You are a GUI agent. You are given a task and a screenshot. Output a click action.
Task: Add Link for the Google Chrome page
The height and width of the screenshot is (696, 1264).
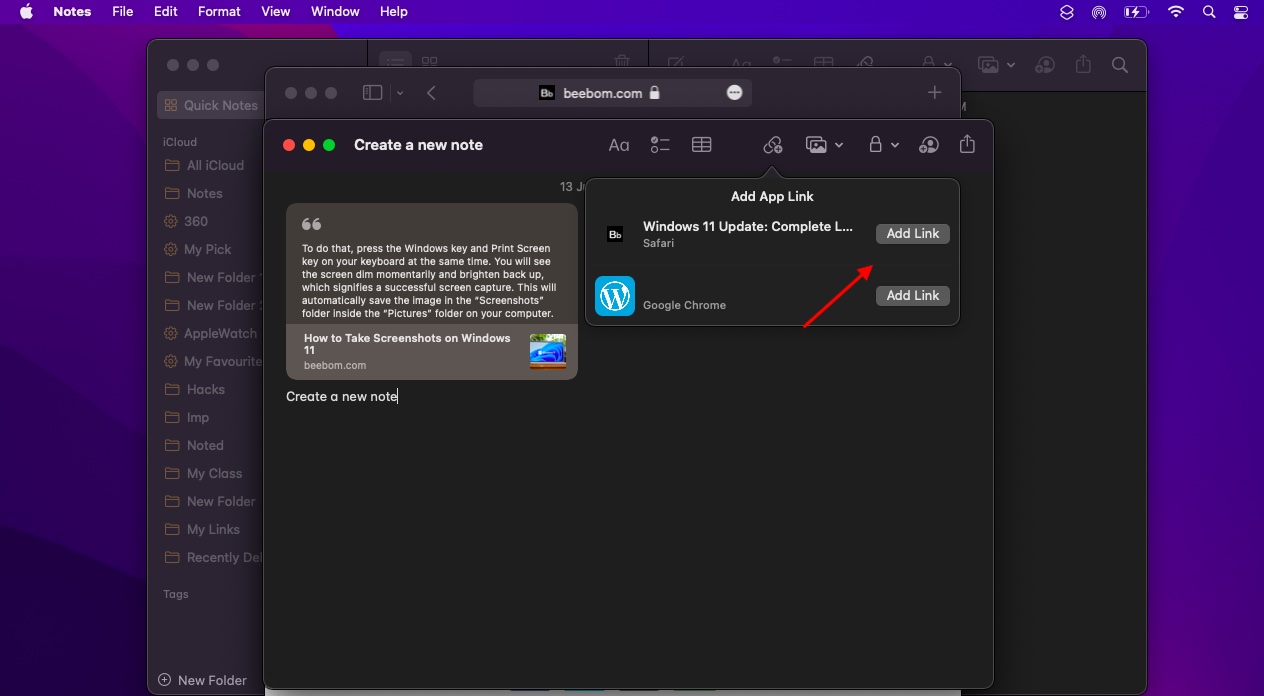pyautogui.click(x=911, y=295)
